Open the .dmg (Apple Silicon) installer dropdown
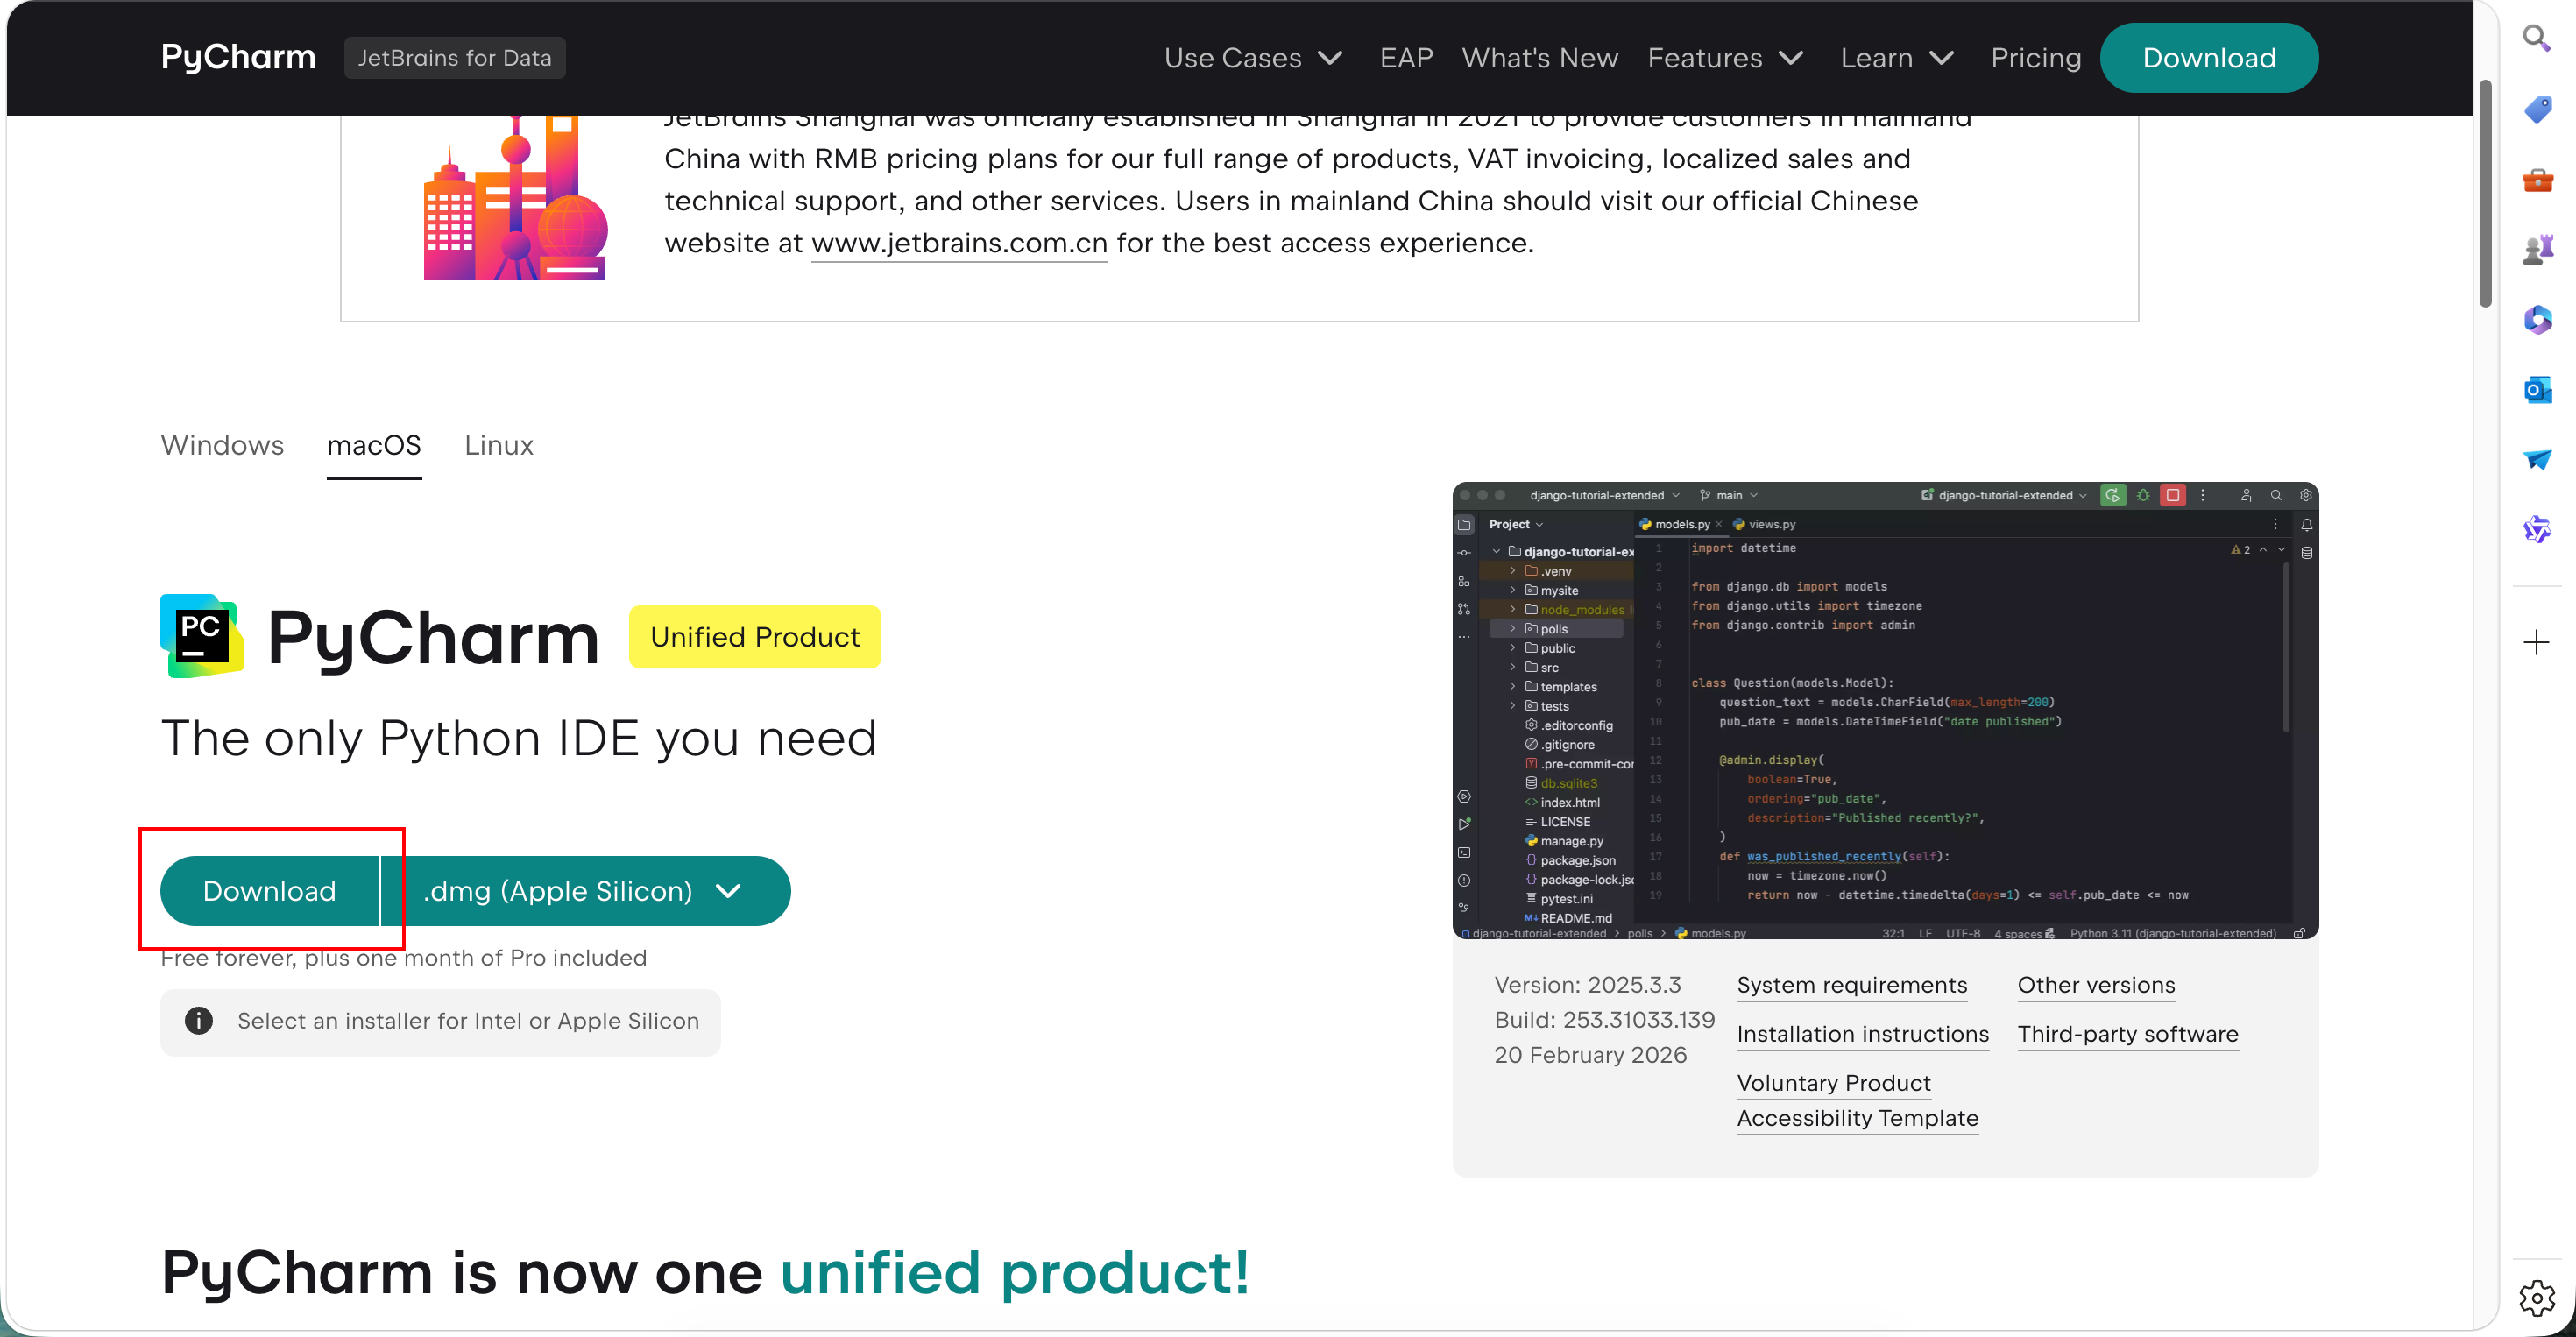 point(584,891)
